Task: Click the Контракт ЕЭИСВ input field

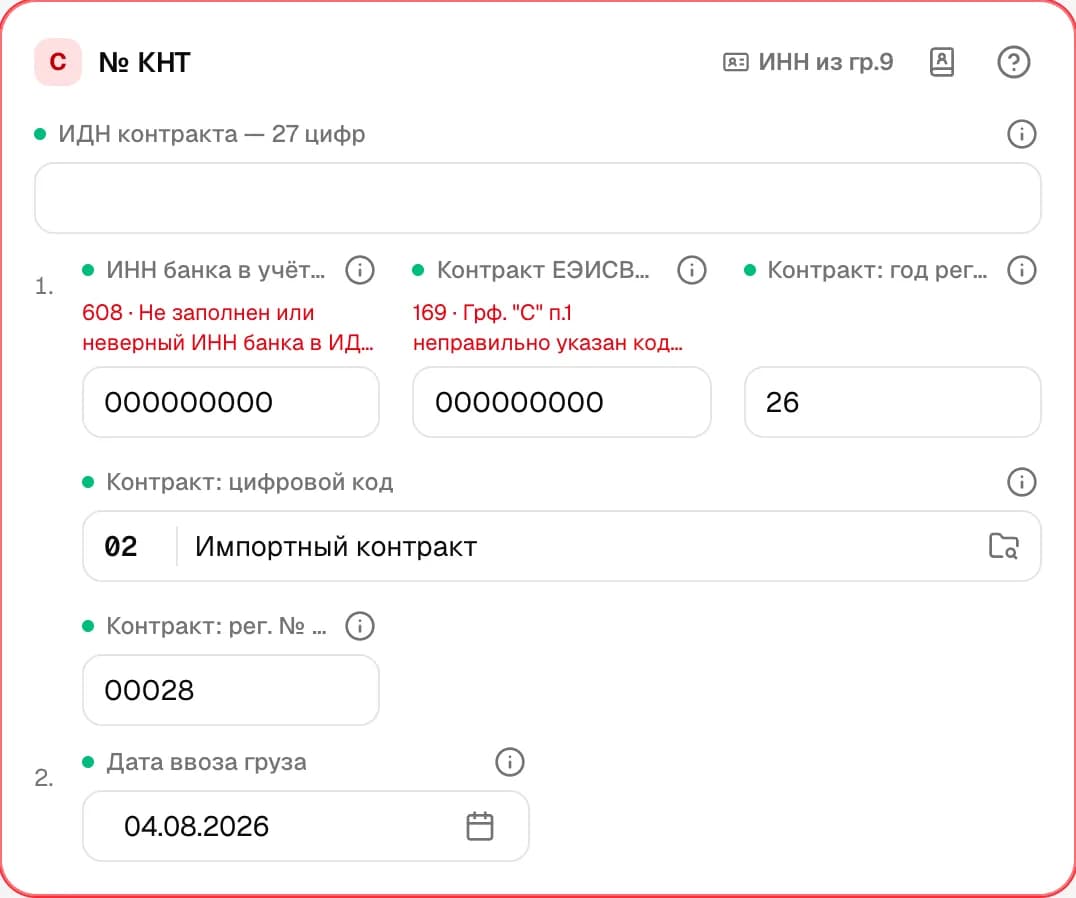Action: click(x=561, y=402)
